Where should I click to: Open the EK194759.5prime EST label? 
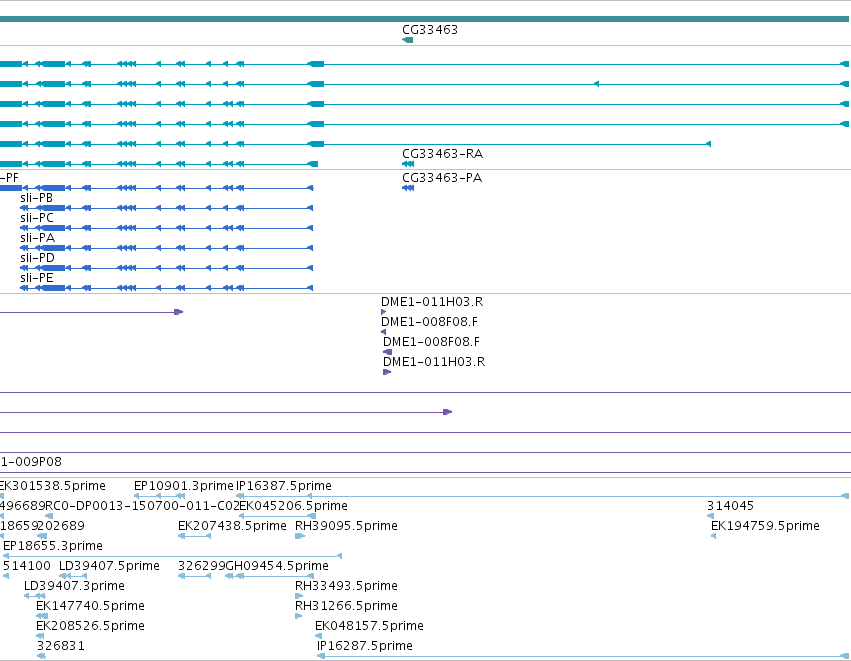(765, 526)
